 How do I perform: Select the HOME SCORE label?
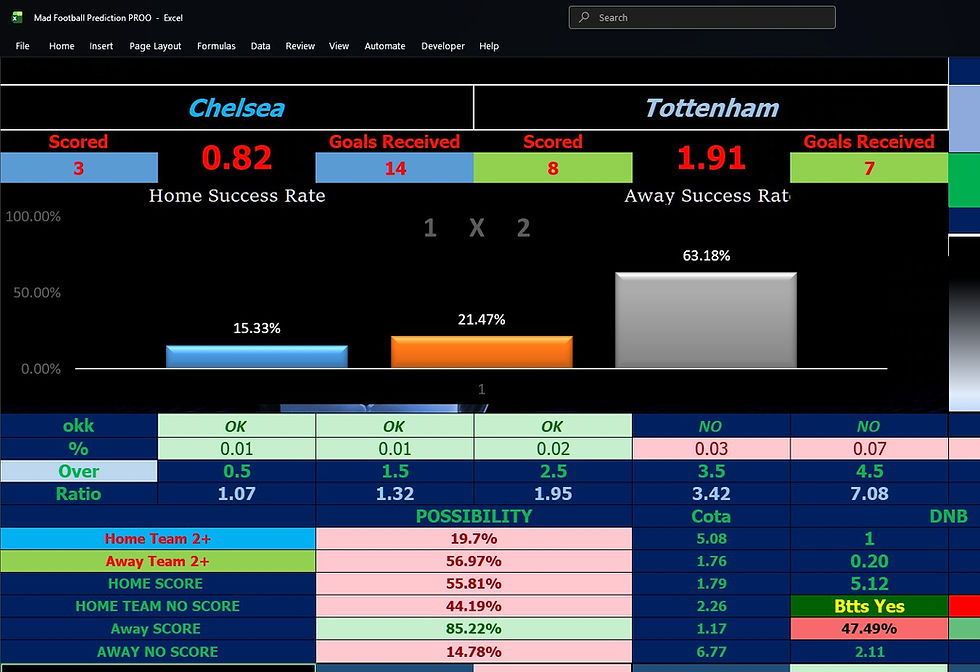tap(158, 583)
